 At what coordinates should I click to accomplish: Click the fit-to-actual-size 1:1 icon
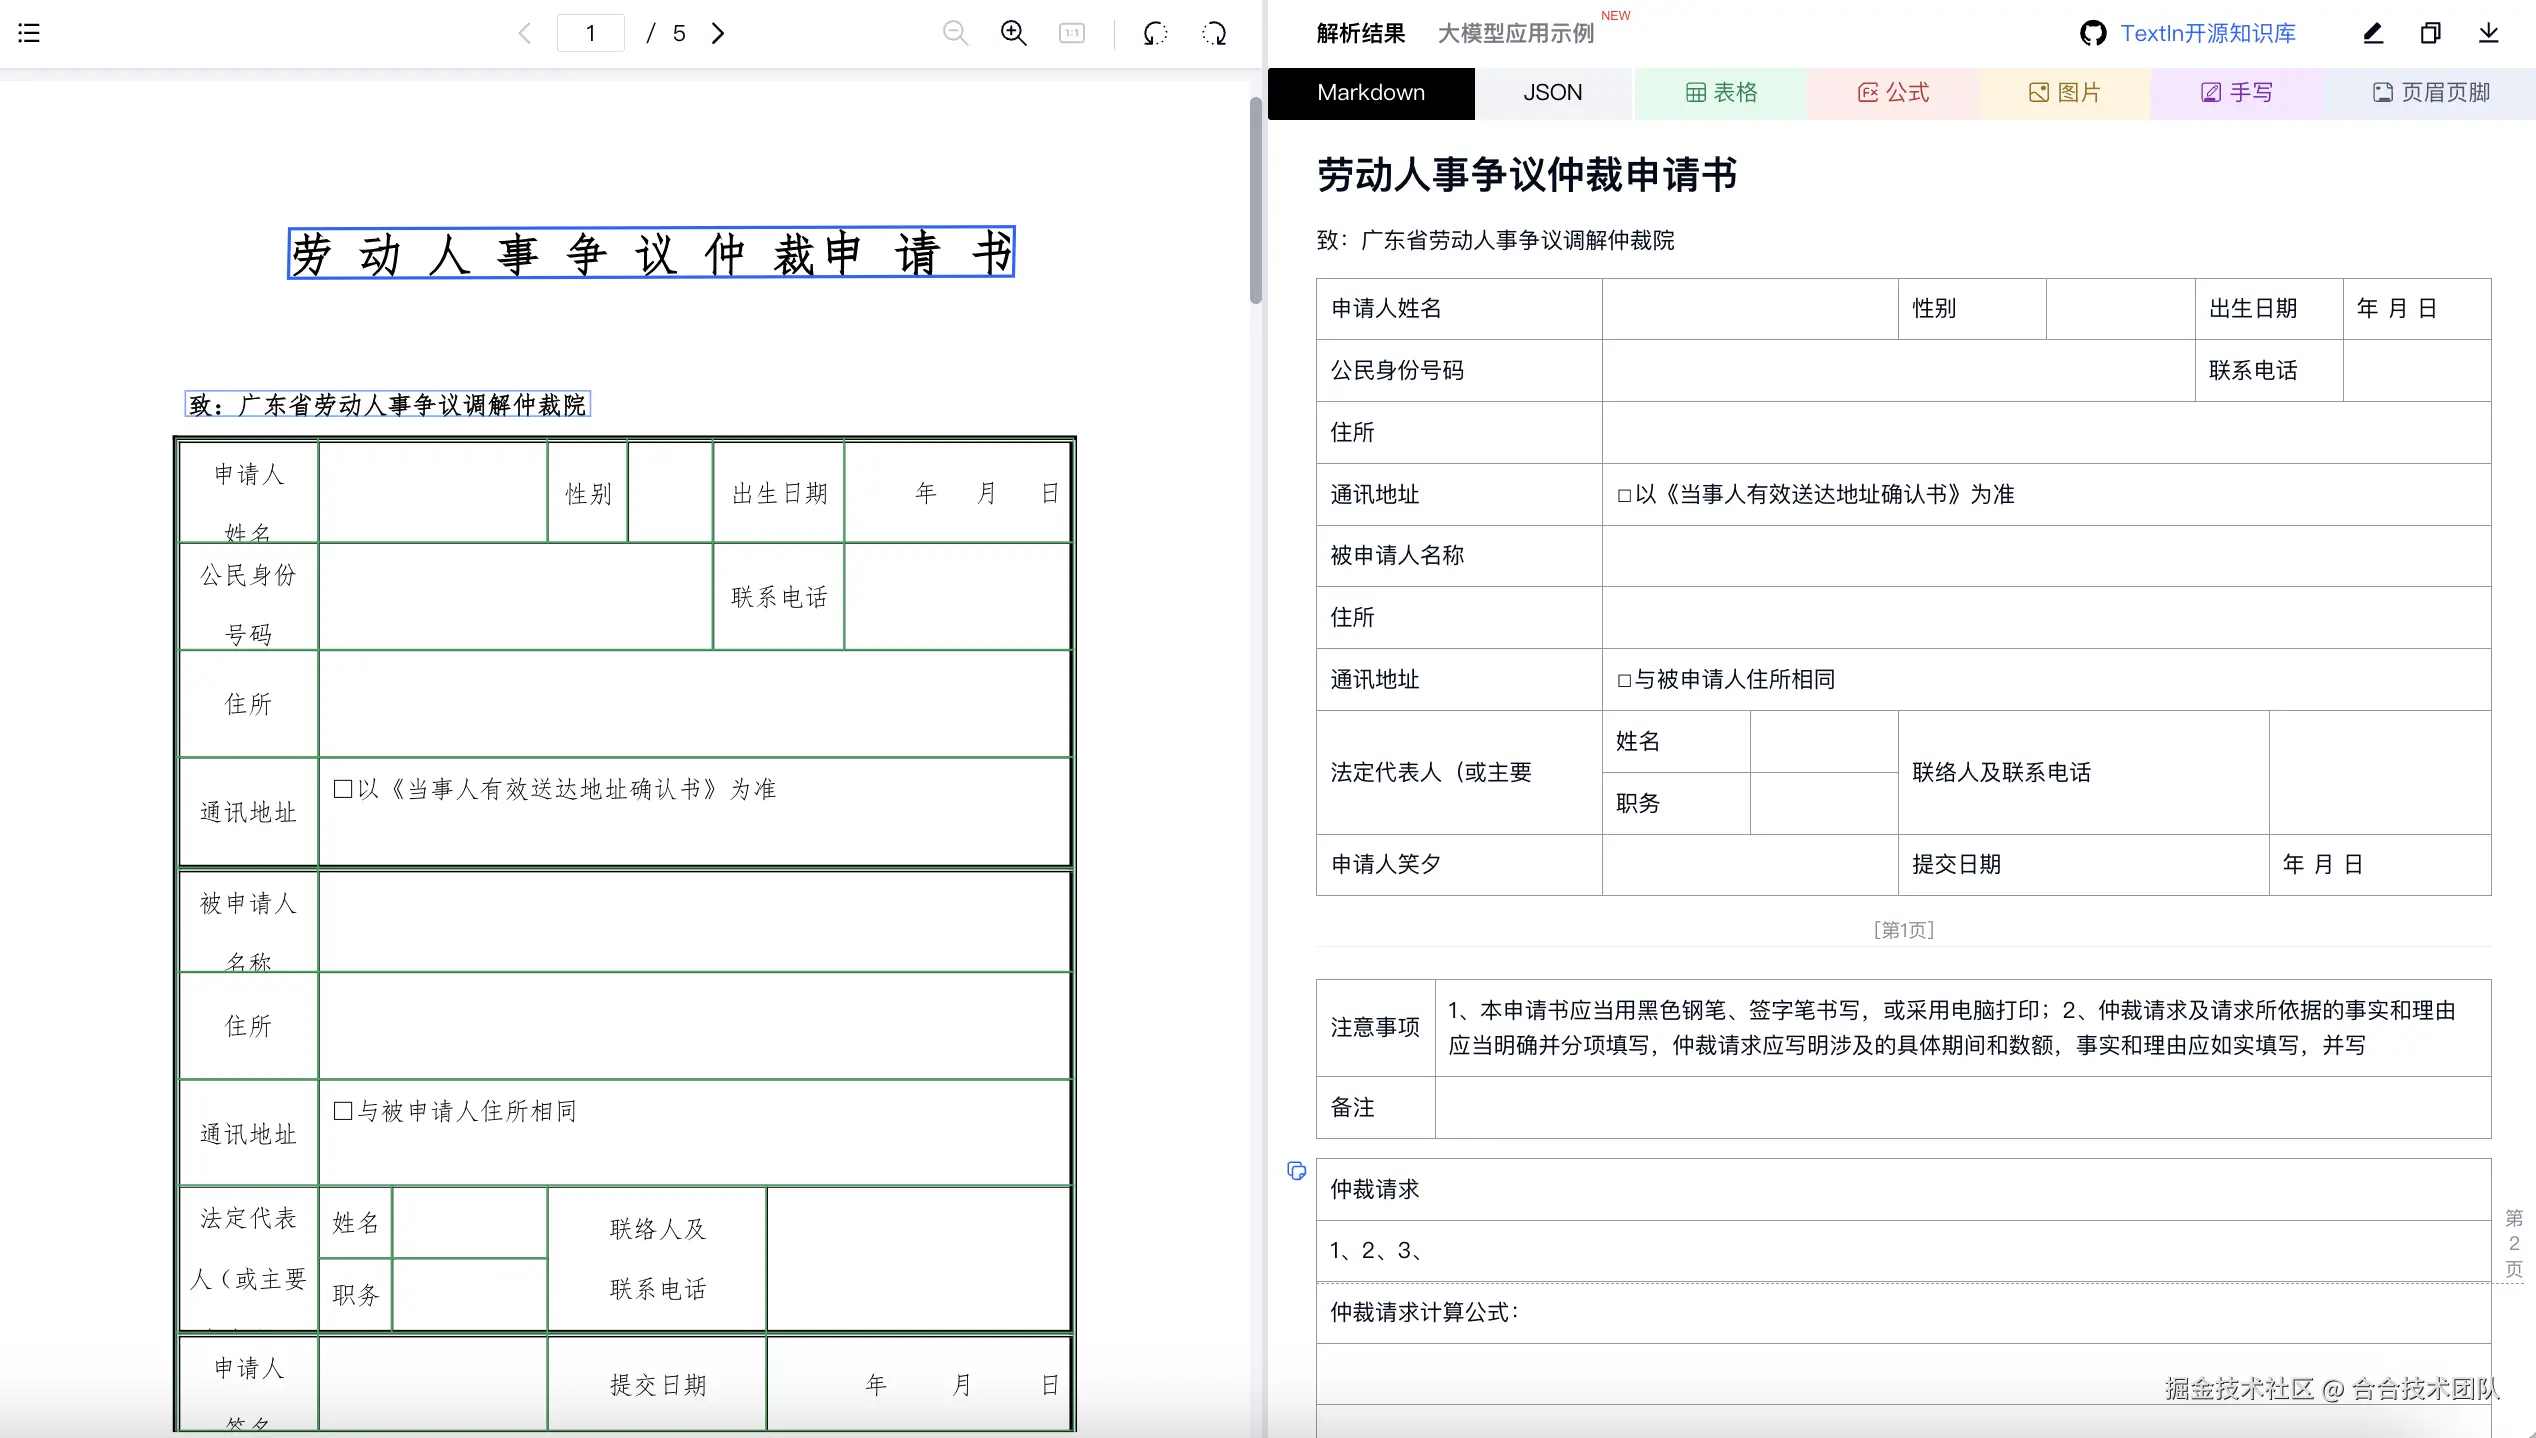[1071, 33]
